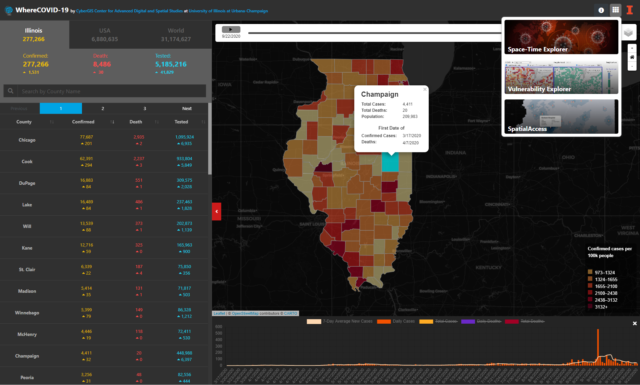Play the timeline animation
The height and width of the screenshot is (385, 640).
[x=231, y=29]
